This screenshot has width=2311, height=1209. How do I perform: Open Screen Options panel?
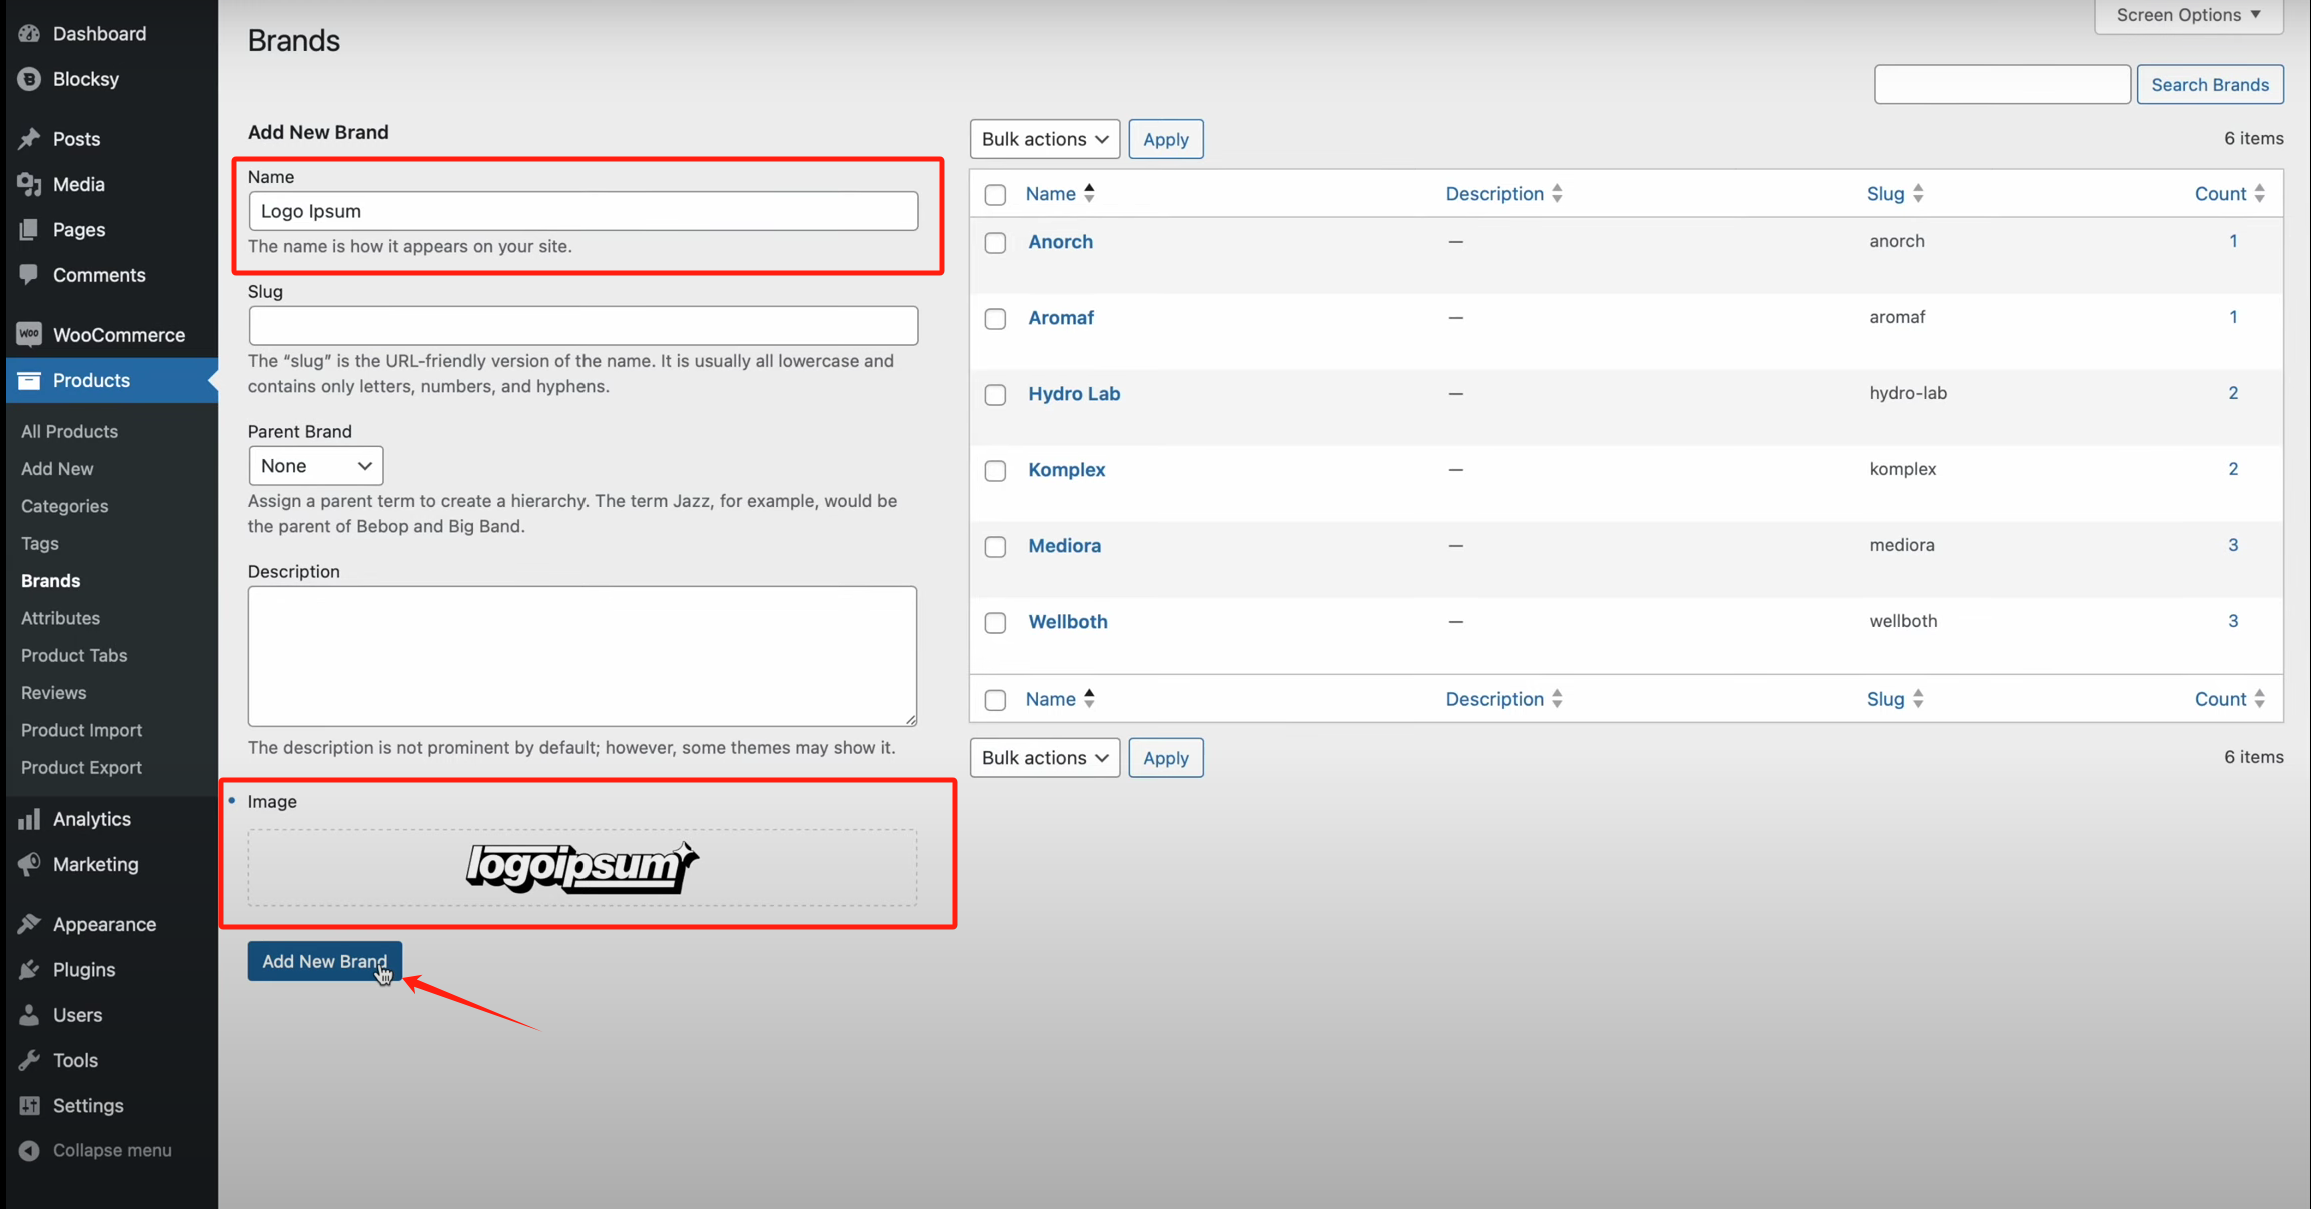pyautogui.click(x=2188, y=15)
